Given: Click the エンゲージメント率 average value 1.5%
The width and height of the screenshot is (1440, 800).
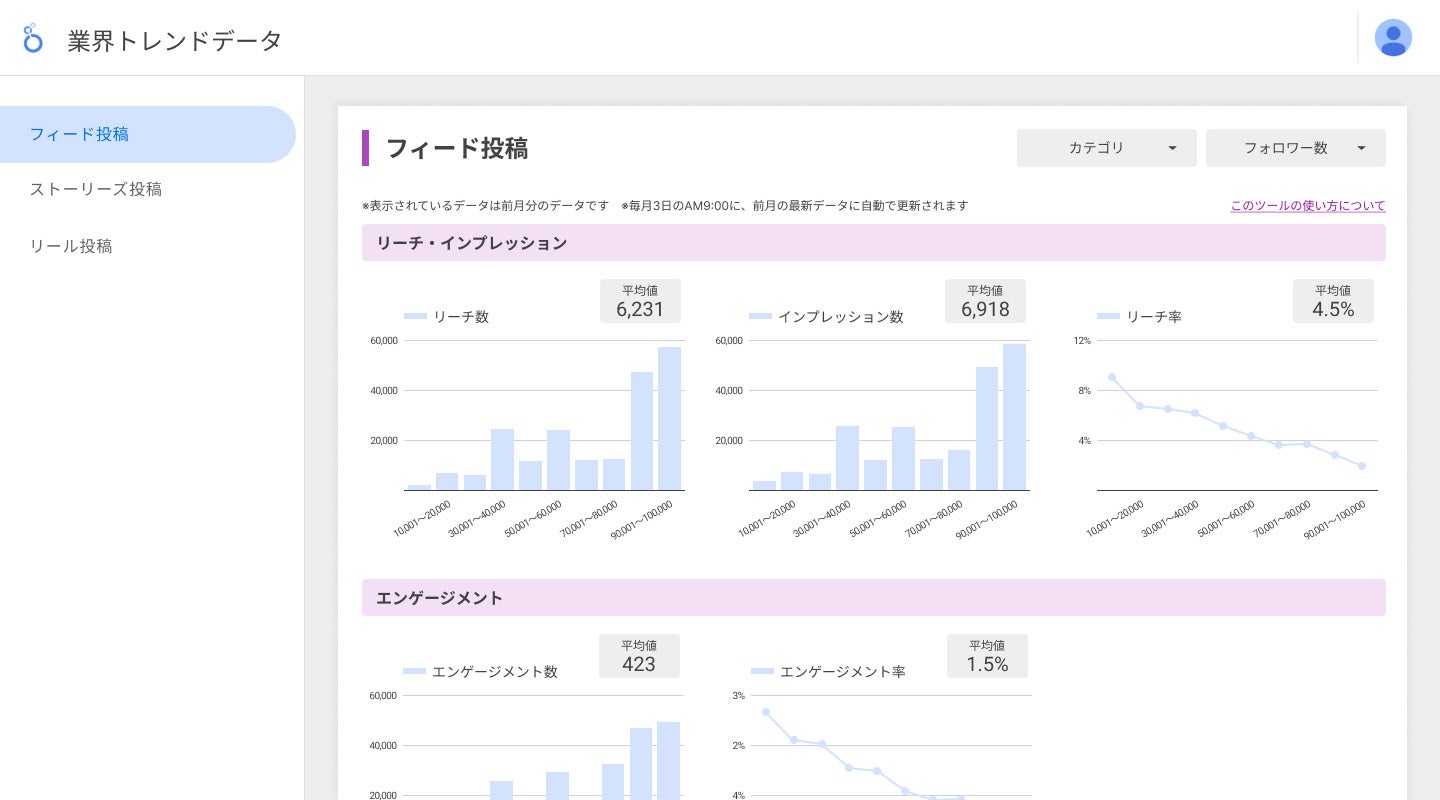Looking at the screenshot, I should pos(987,665).
